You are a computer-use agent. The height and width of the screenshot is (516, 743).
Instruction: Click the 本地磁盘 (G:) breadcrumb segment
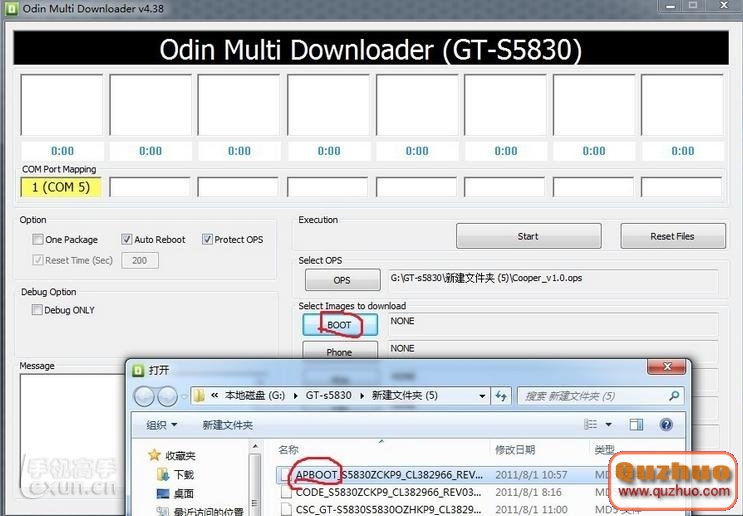(x=255, y=395)
